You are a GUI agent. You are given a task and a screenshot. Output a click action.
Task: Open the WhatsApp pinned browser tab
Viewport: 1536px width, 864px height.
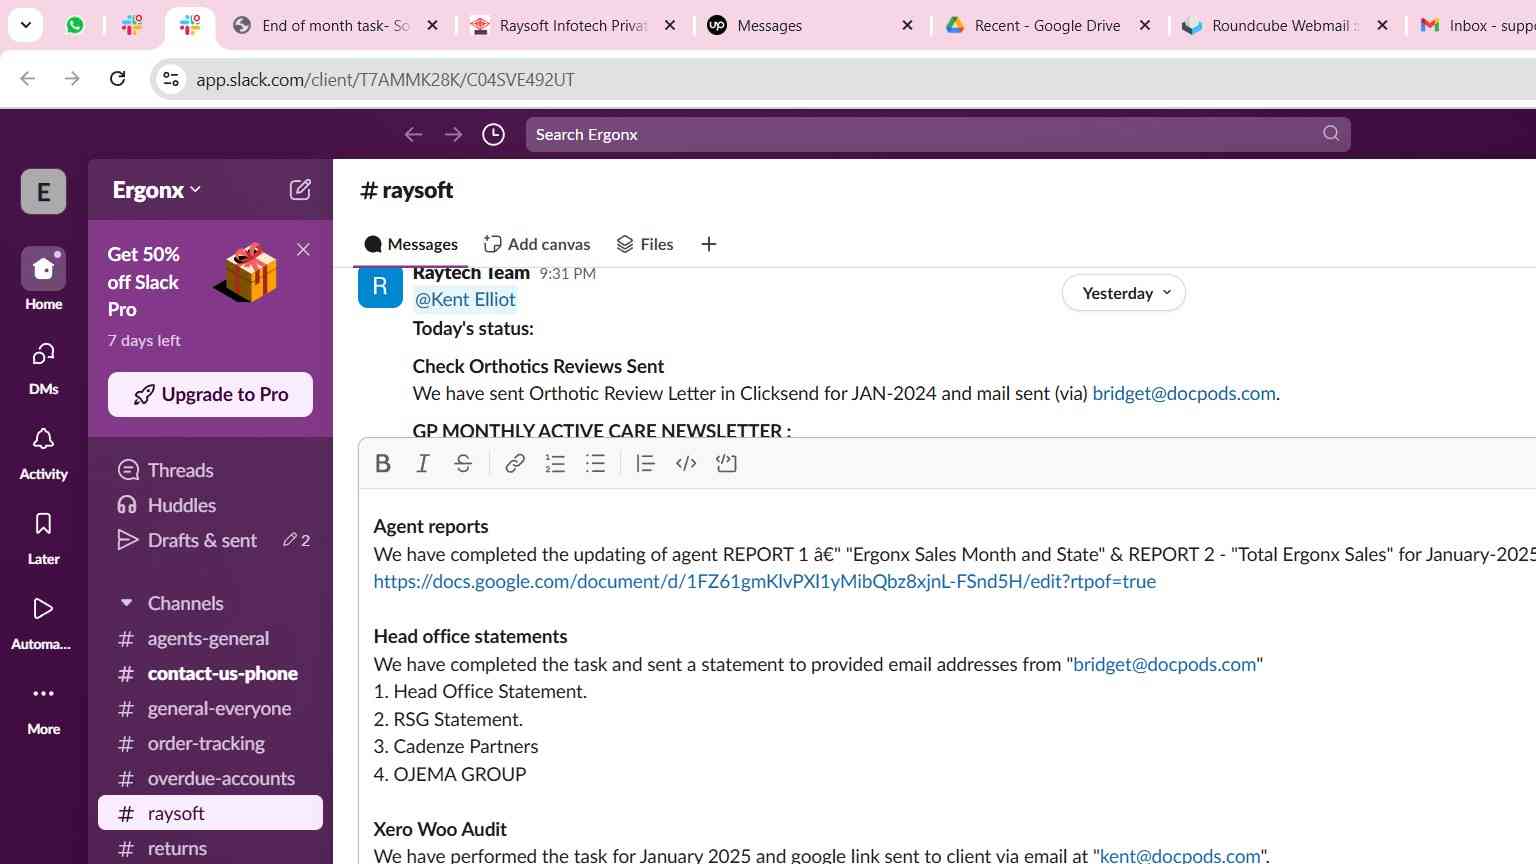coord(75,26)
